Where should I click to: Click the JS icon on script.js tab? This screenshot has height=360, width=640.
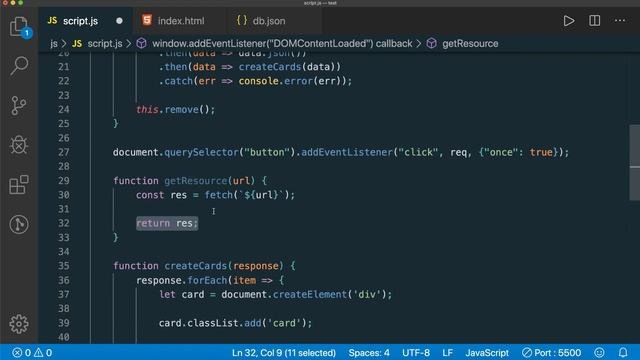(52, 20)
